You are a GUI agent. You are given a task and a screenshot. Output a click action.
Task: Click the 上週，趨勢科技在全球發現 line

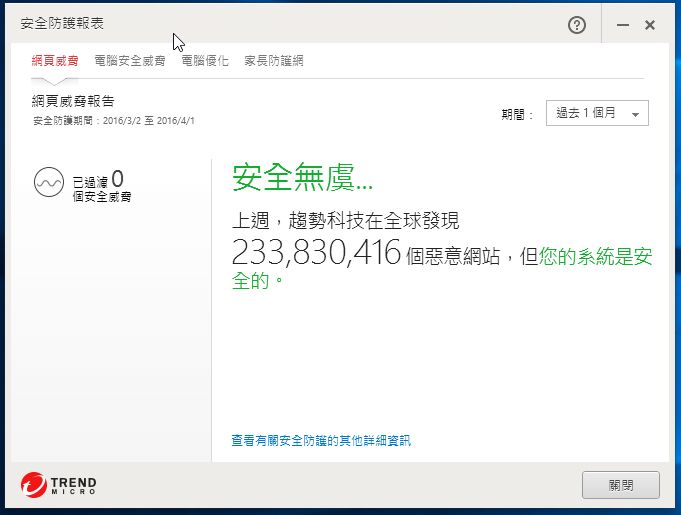345,220
